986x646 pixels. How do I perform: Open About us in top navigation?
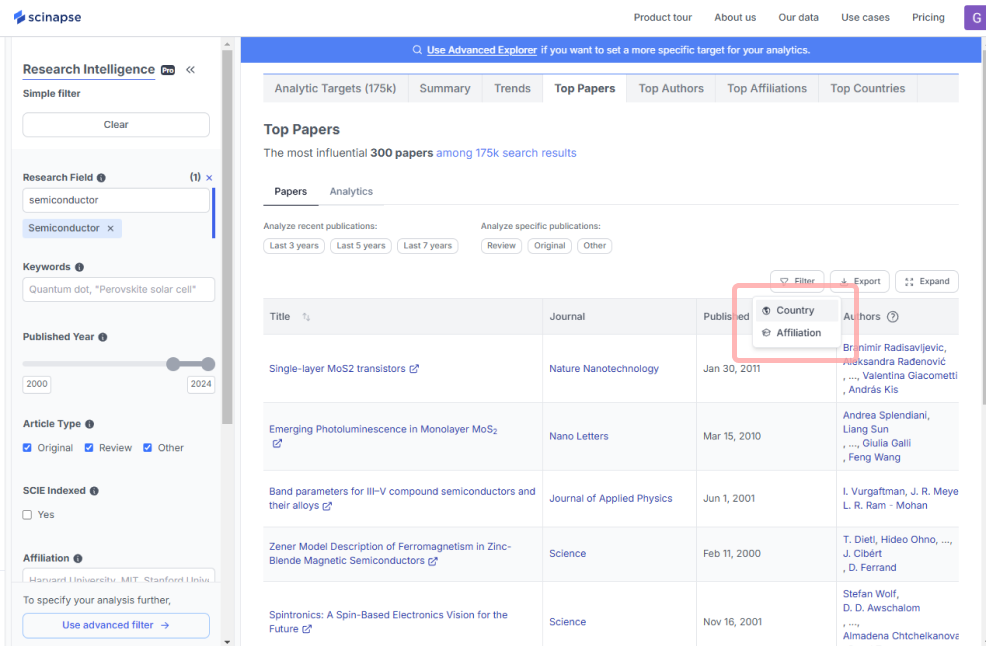click(x=735, y=18)
